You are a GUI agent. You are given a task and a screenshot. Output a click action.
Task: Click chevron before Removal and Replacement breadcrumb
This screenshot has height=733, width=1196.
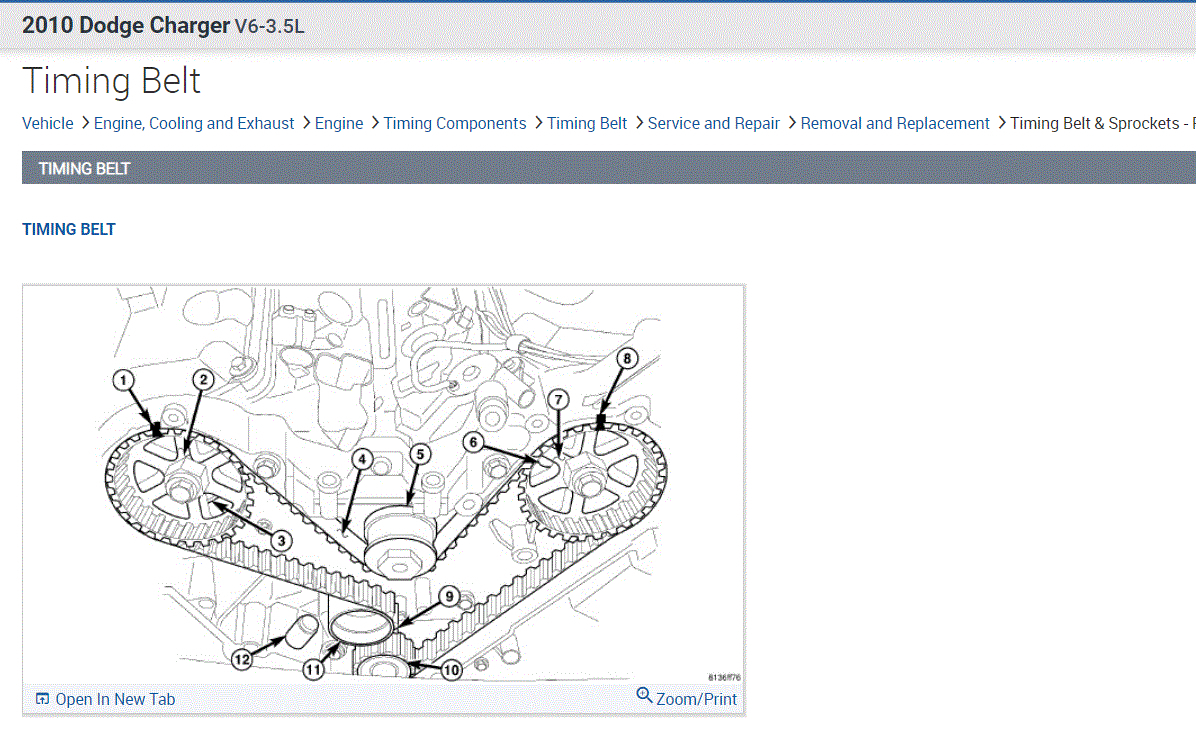click(792, 123)
